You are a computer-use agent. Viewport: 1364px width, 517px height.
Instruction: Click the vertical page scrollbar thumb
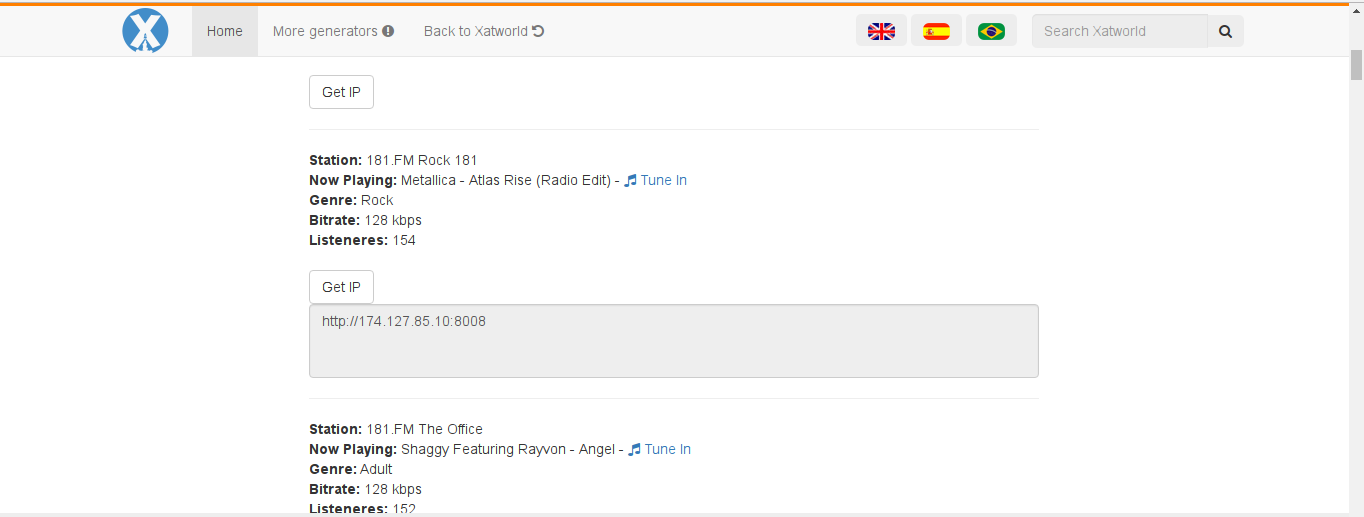click(x=1356, y=65)
